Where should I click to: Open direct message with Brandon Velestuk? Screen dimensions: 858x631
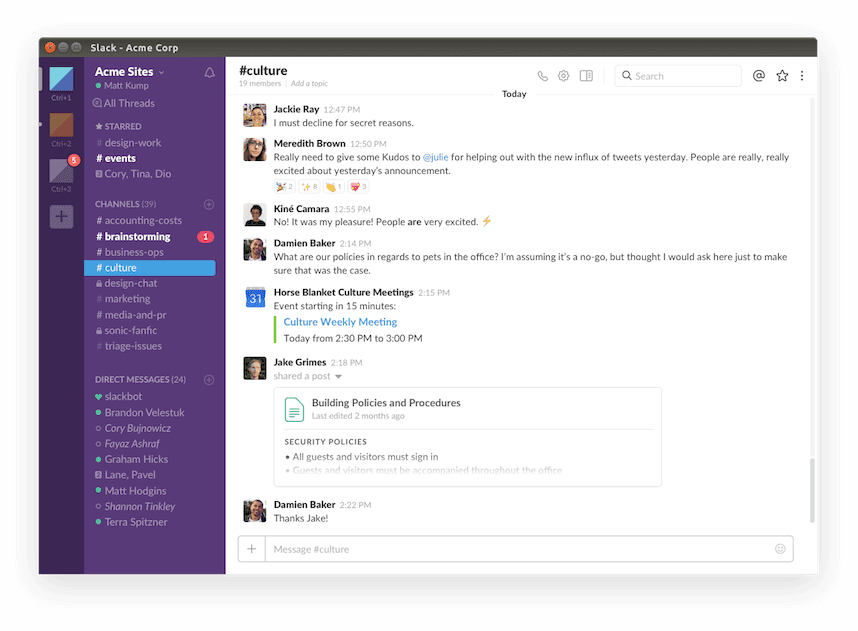(140, 413)
